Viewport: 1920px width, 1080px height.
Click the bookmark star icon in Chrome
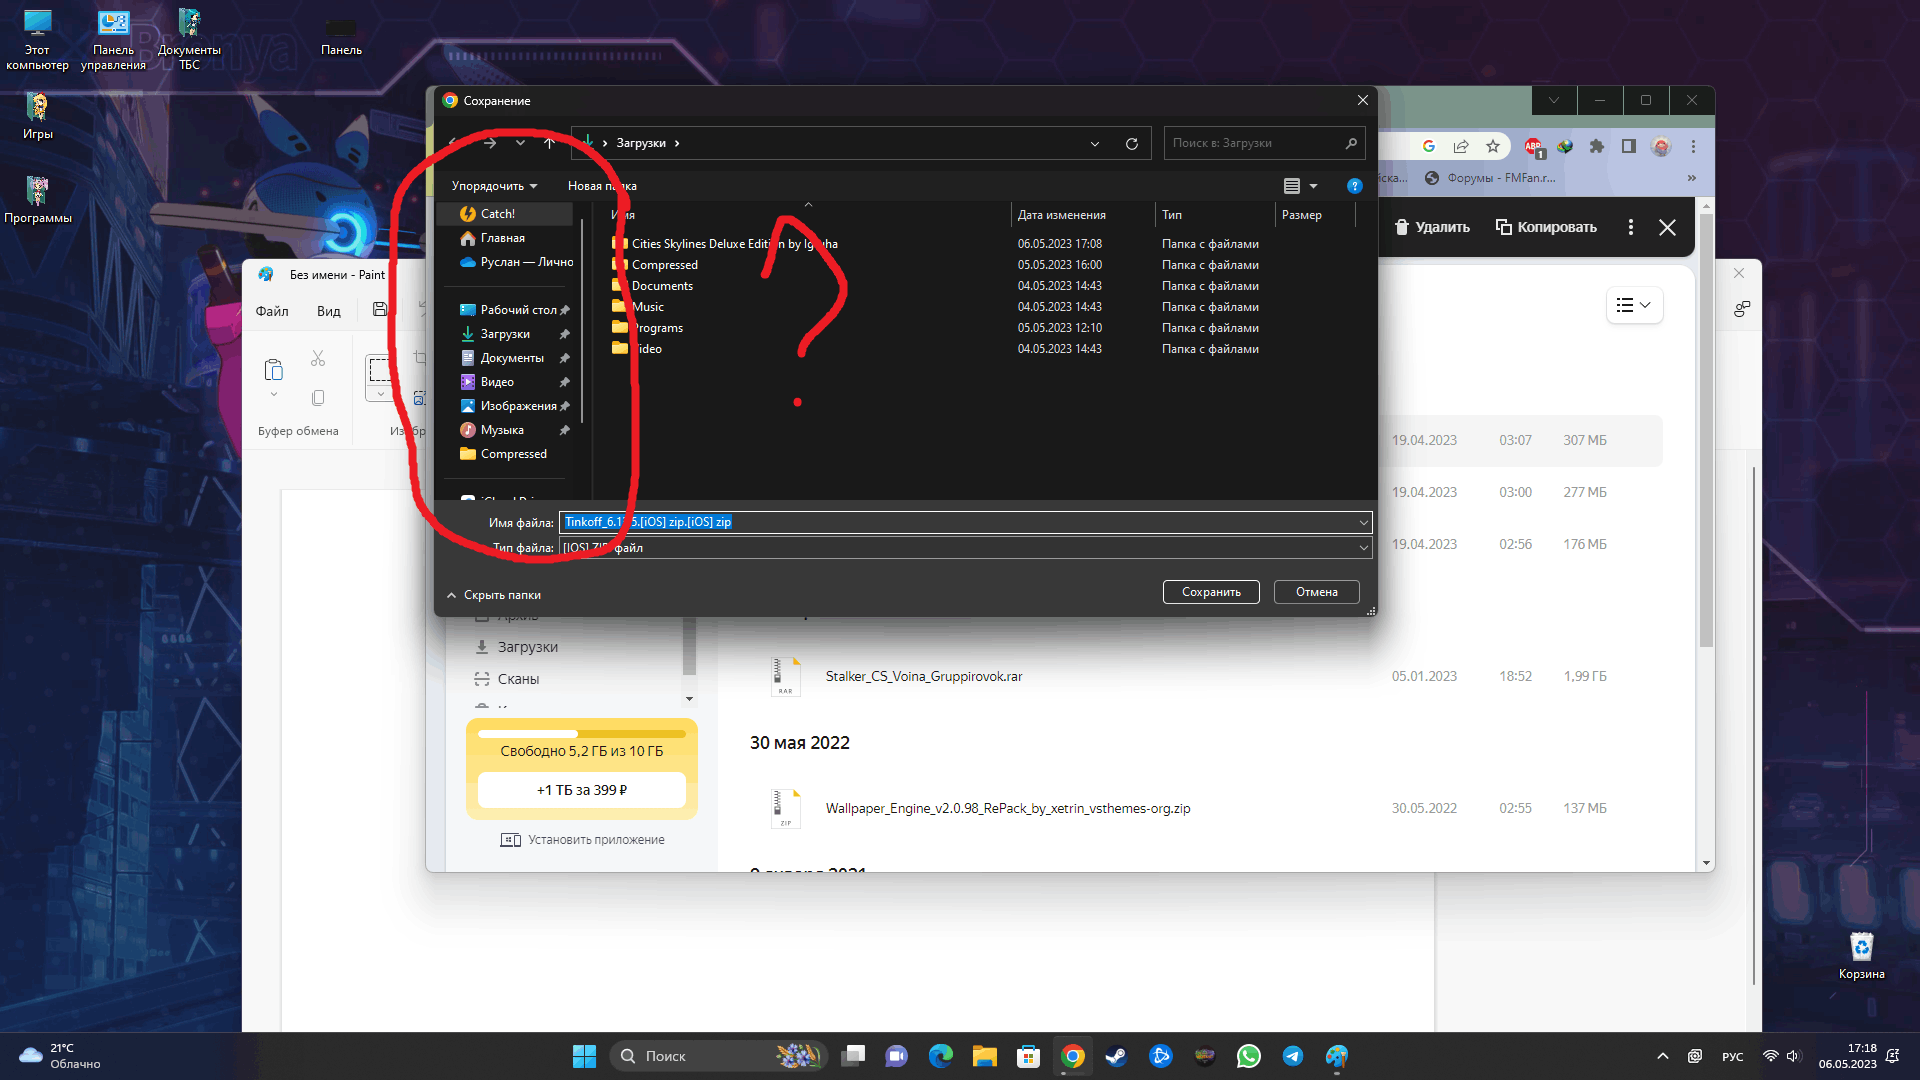[1493, 147]
